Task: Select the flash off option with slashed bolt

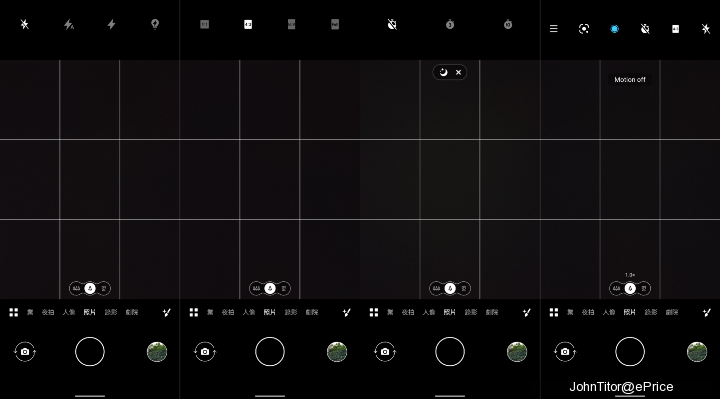Action: click(25, 24)
